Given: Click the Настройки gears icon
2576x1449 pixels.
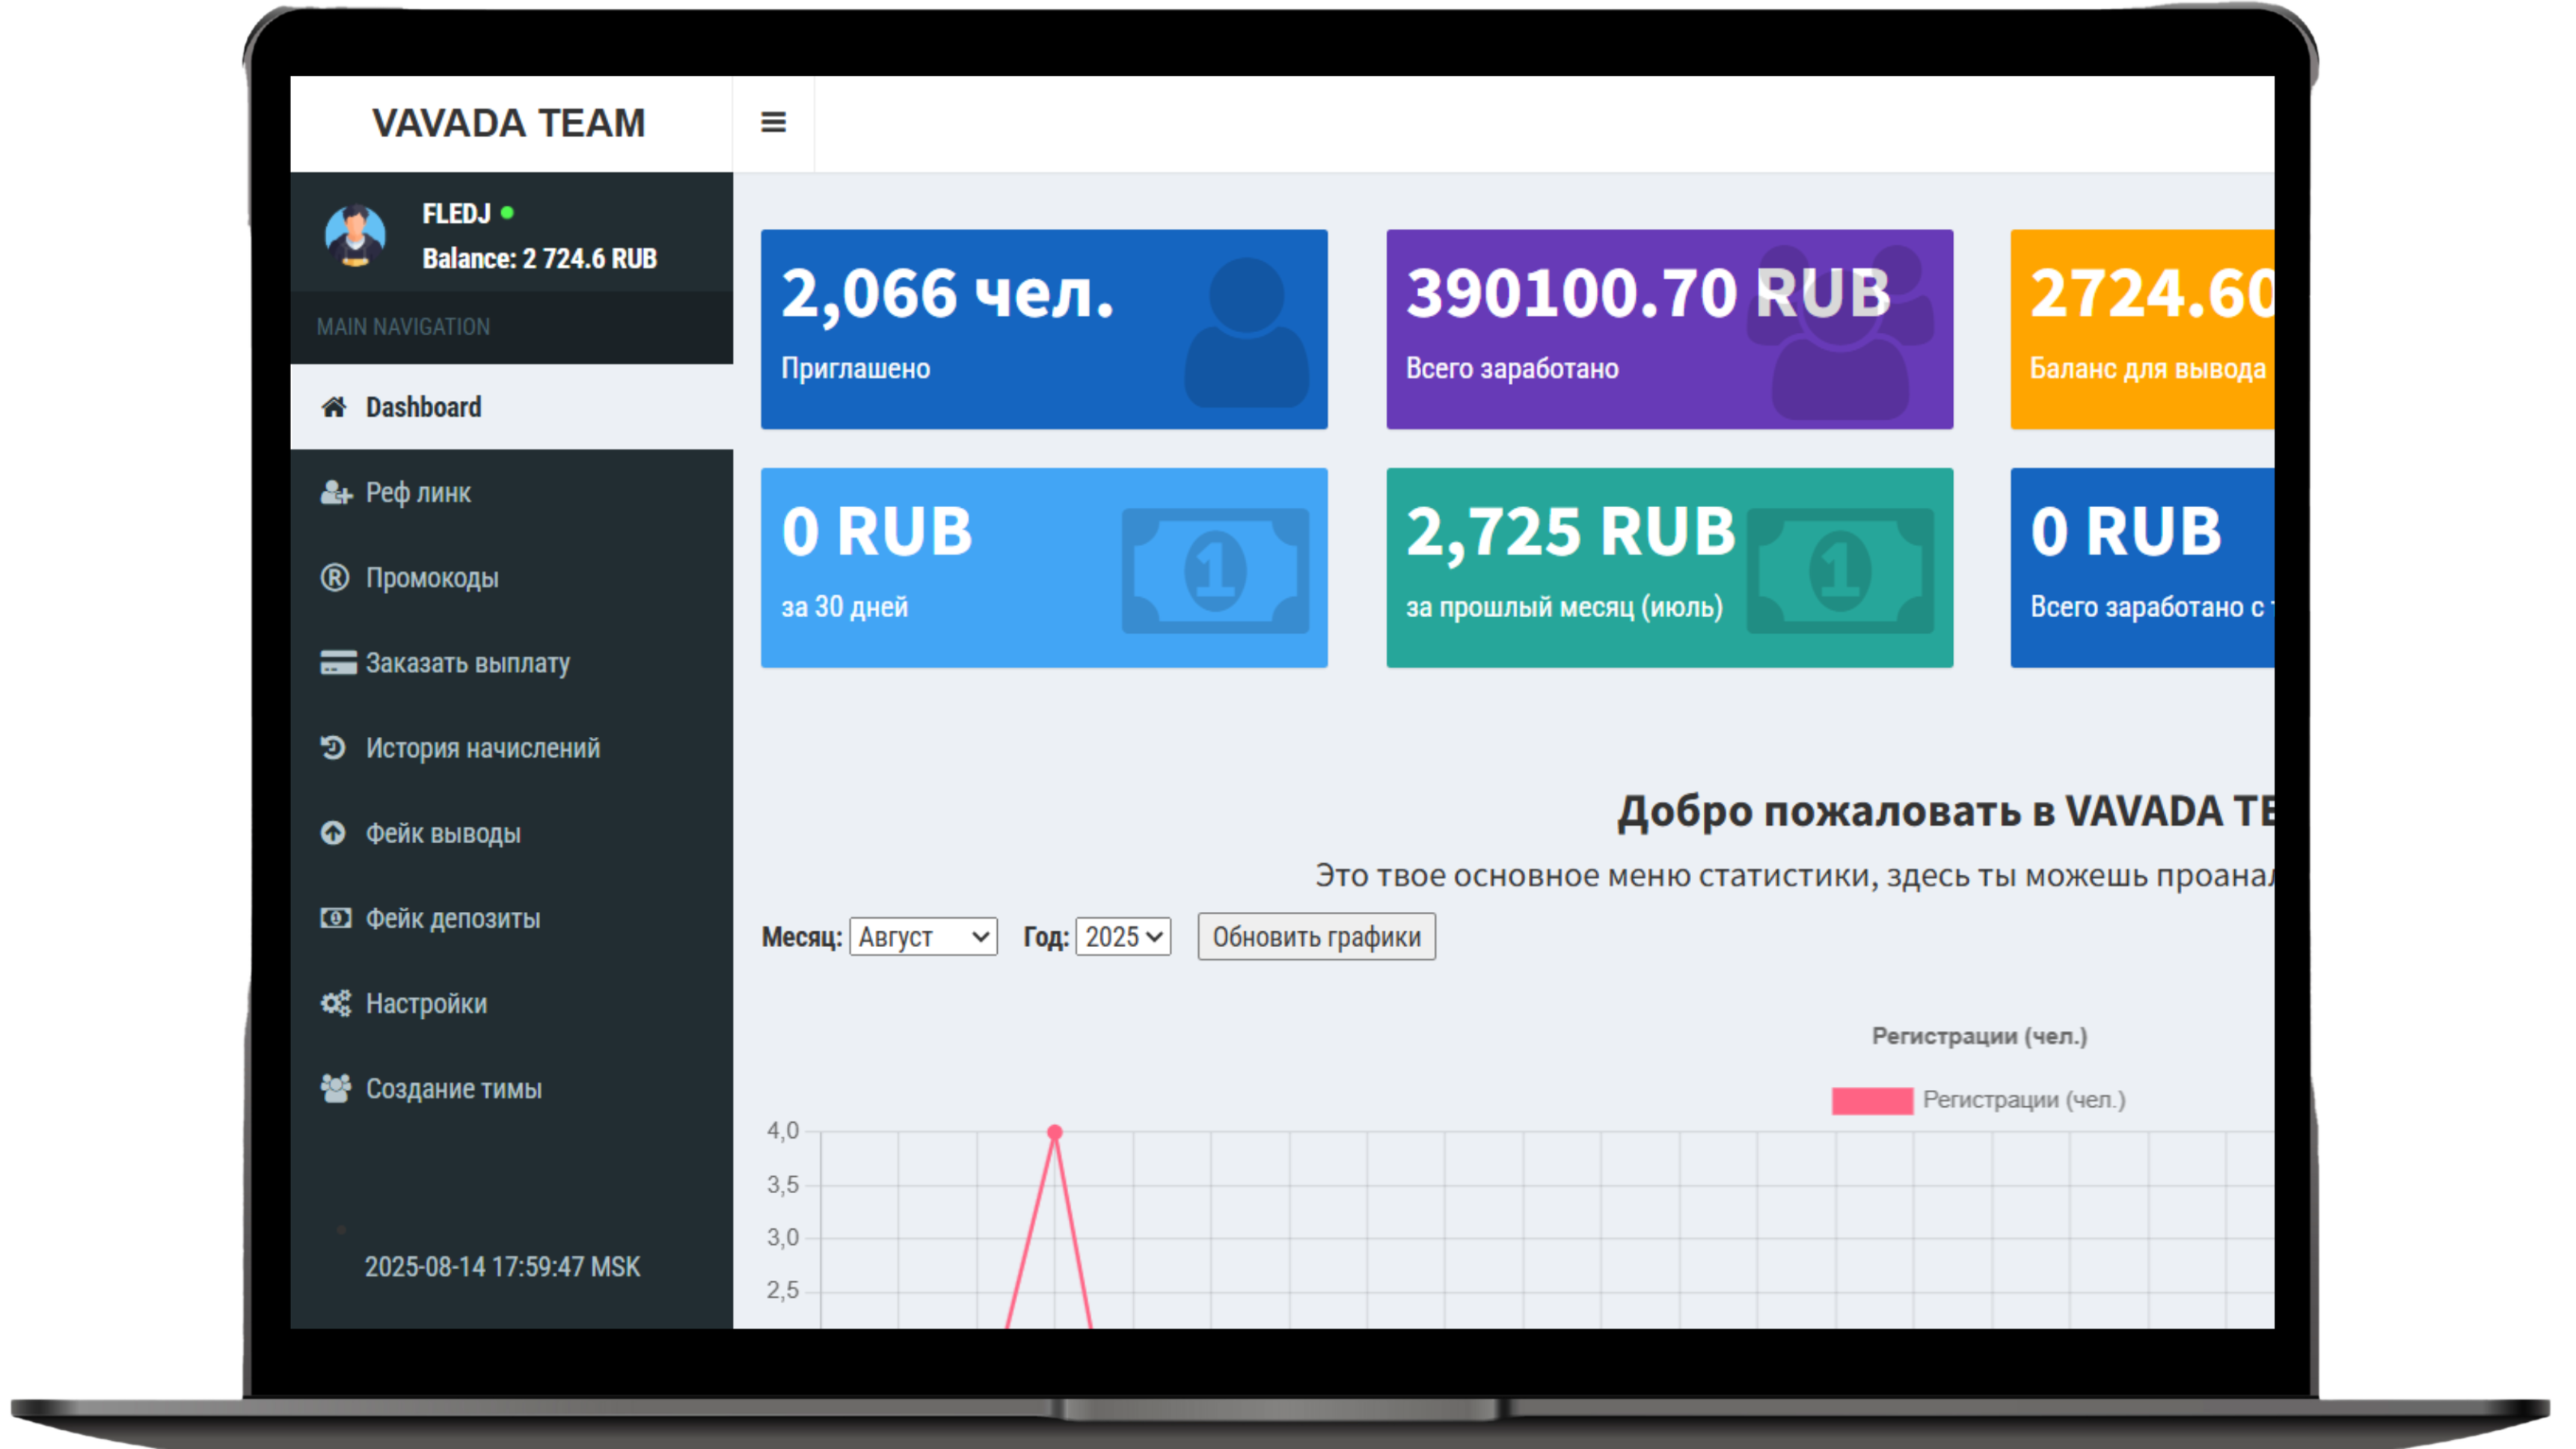Looking at the screenshot, I should click(335, 1003).
